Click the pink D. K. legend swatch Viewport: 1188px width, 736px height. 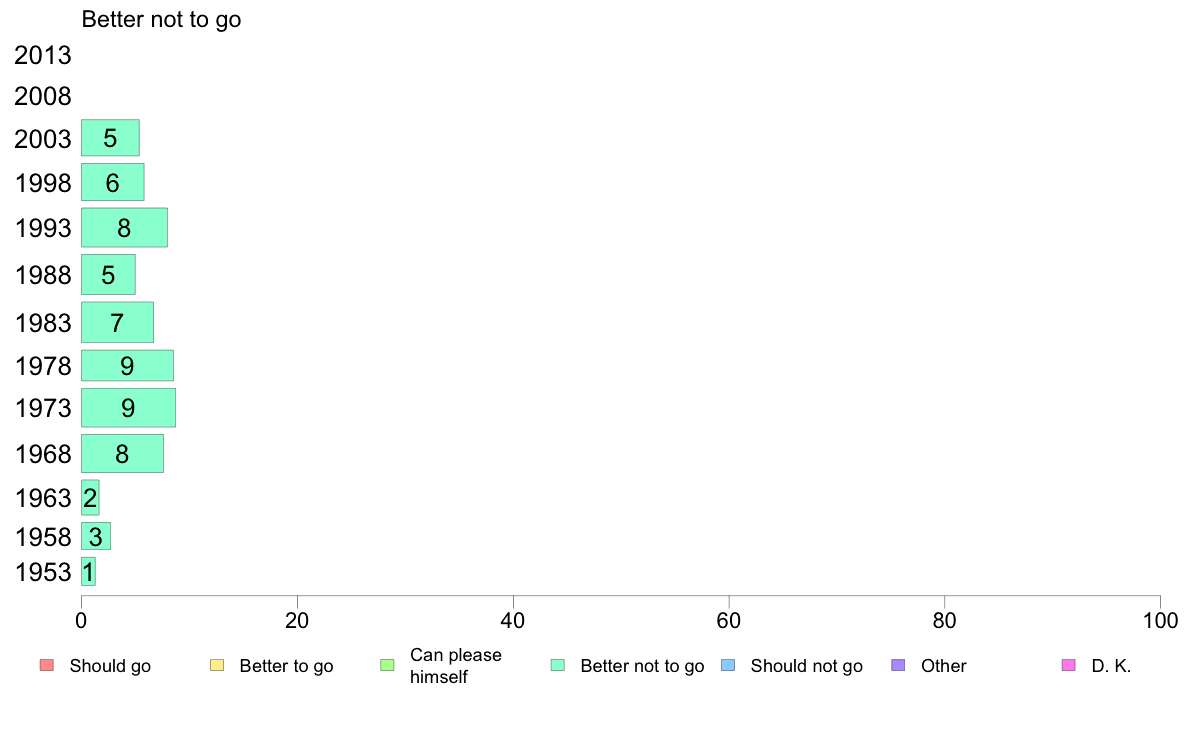coord(1068,666)
